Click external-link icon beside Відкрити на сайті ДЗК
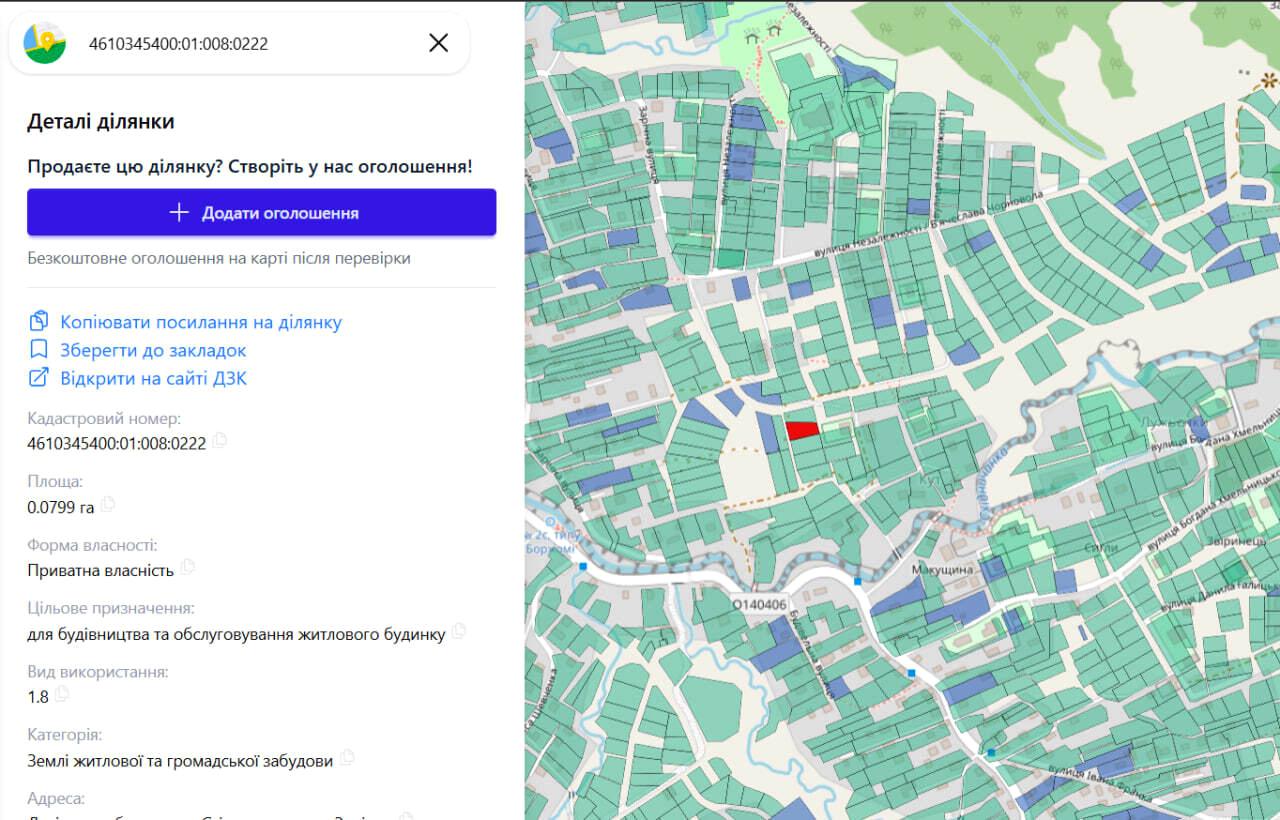This screenshot has width=1280, height=820. click(x=39, y=378)
